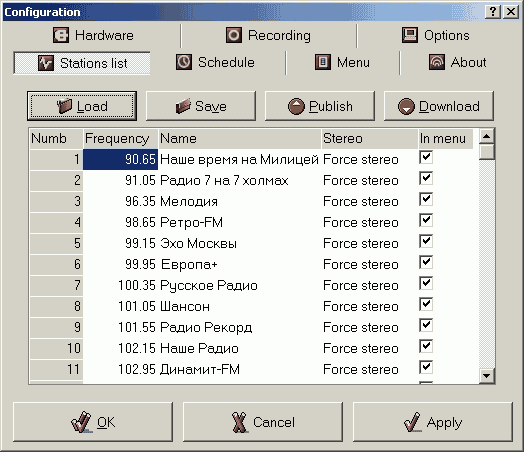Click the Load stations button
The height and width of the screenshot is (452, 524).
[x=82, y=106]
